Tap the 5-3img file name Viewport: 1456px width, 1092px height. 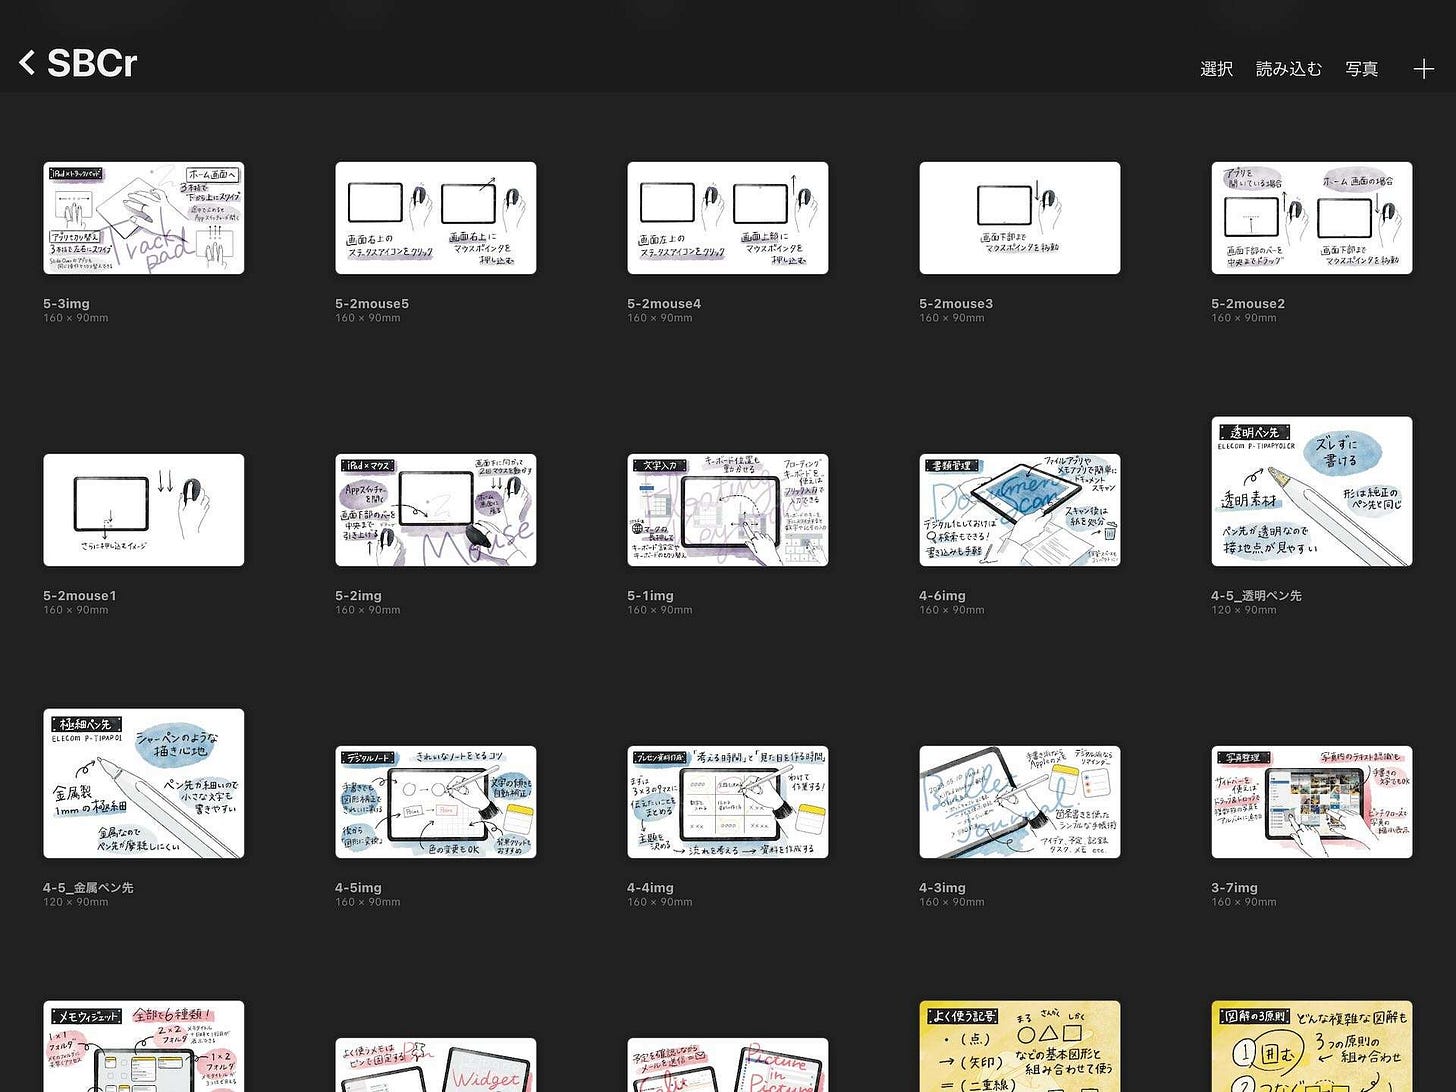click(66, 303)
